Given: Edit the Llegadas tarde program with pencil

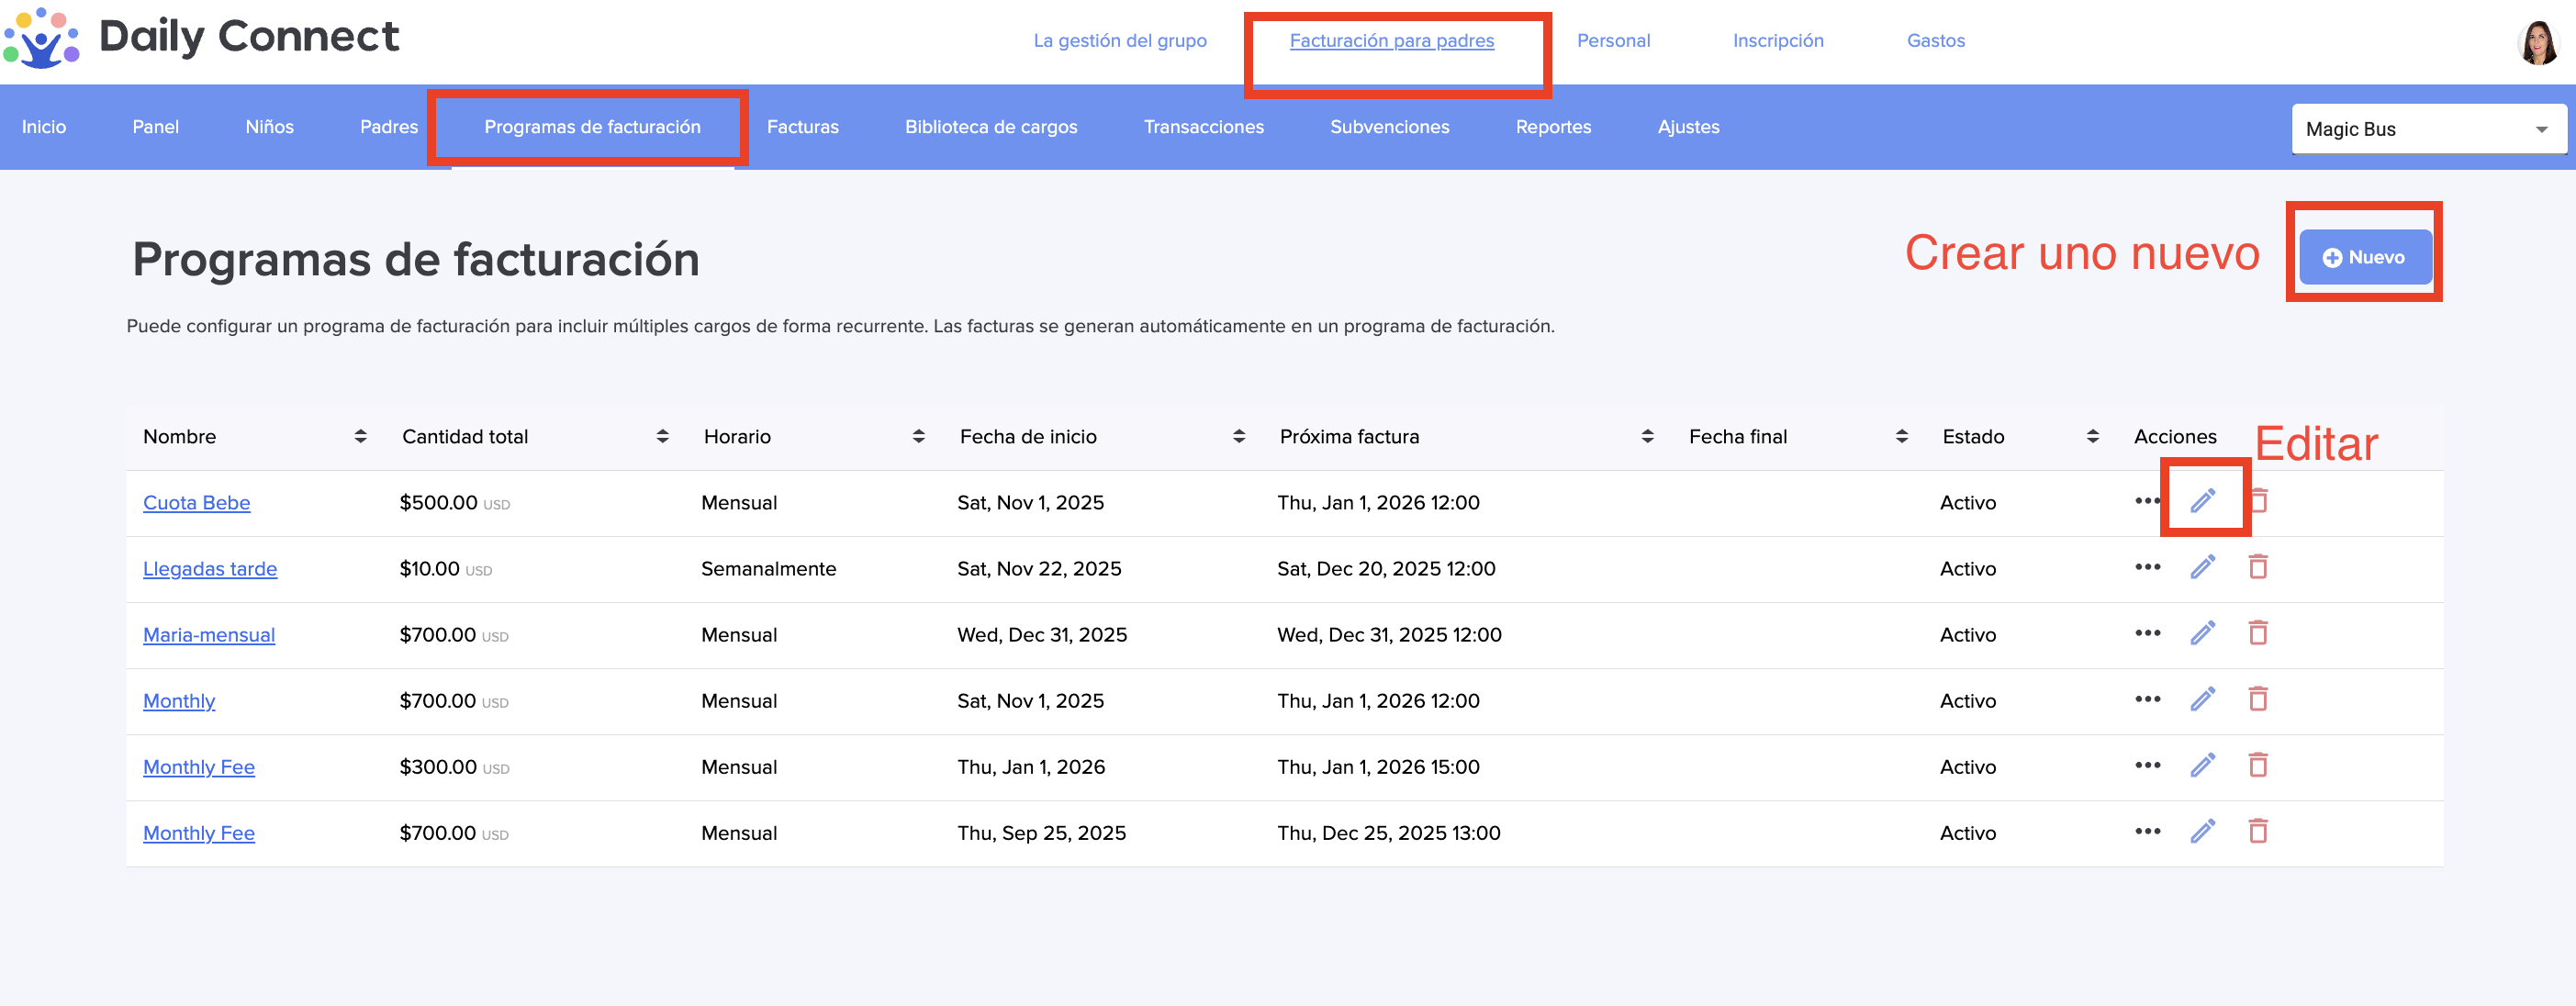Looking at the screenshot, I should tap(2202, 567).
